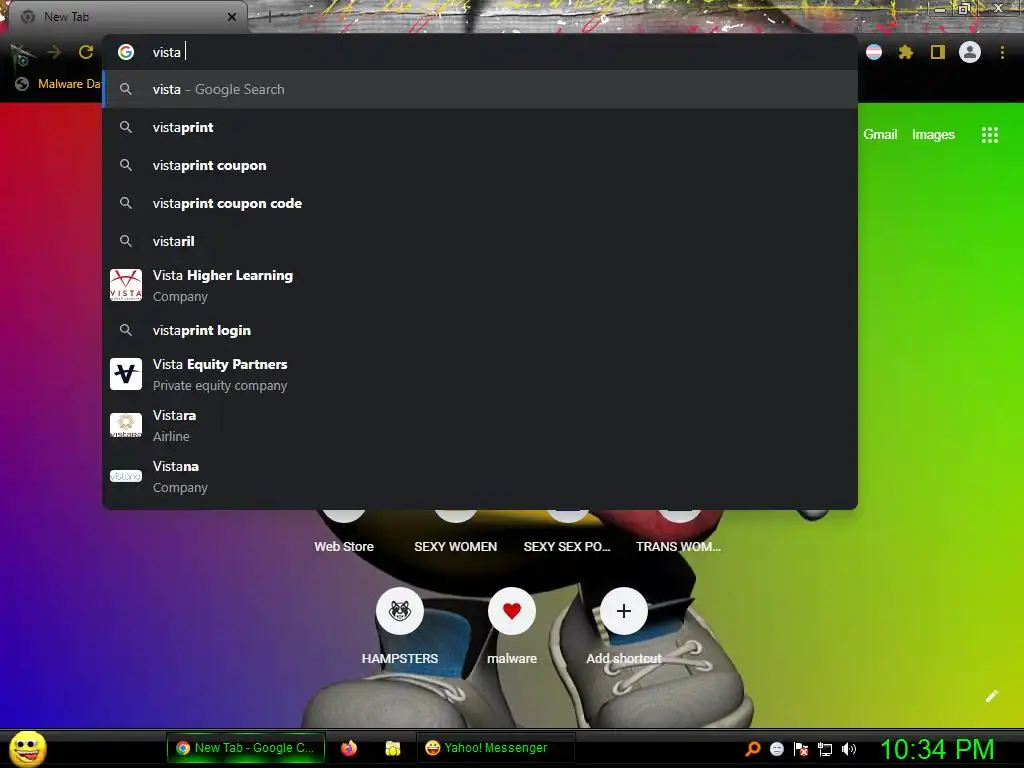Select the 'vista - Google Search' suggestion
The height and width of the screenshot is (768, 1024).
[x=480, y=89]
